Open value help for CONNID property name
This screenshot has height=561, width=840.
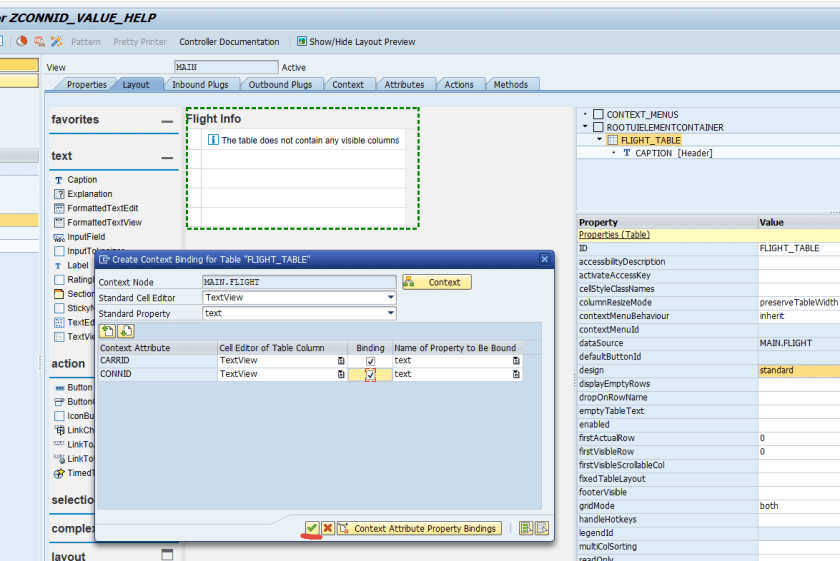516,374
